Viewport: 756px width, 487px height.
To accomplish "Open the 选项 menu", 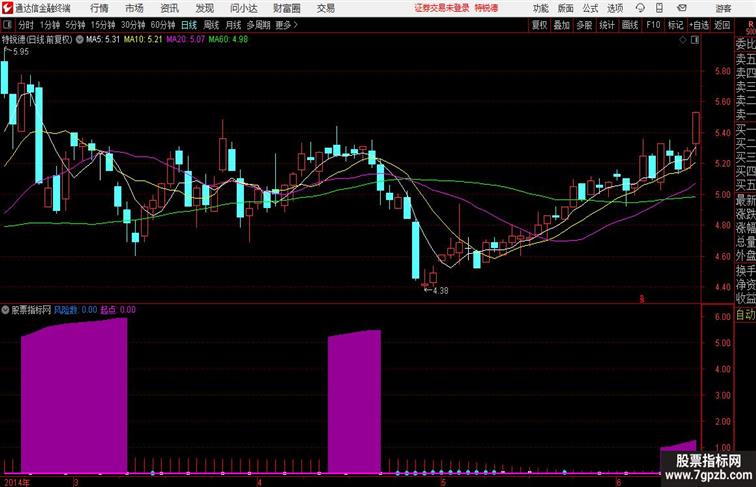I will pyautogui.click(x=615, y=9).
